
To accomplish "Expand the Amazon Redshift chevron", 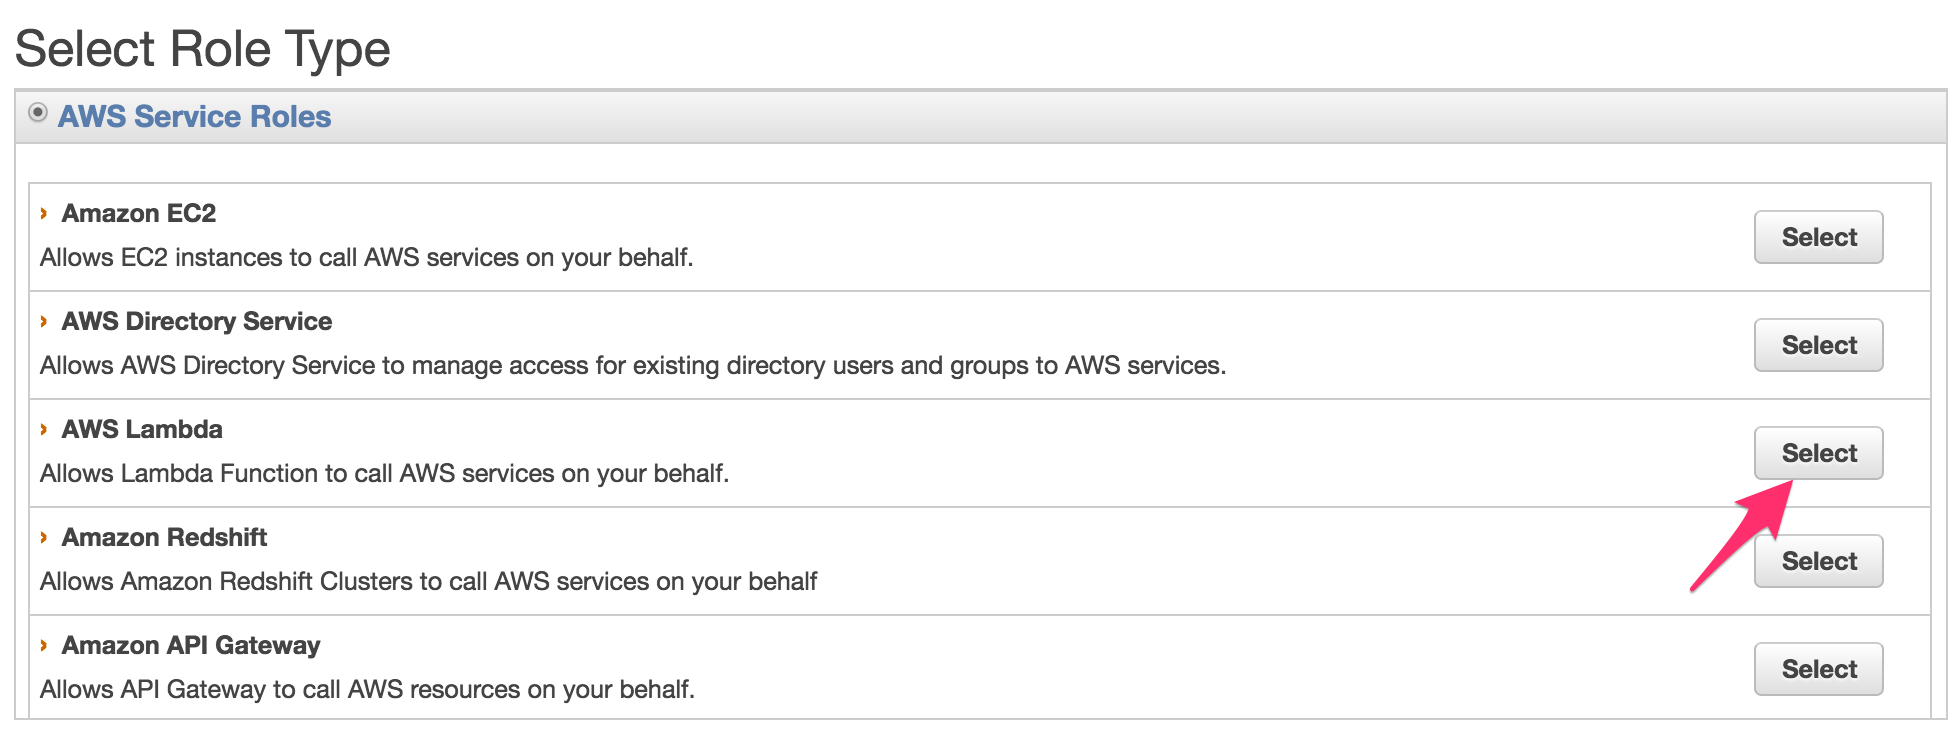I will [x=44, y=538].
